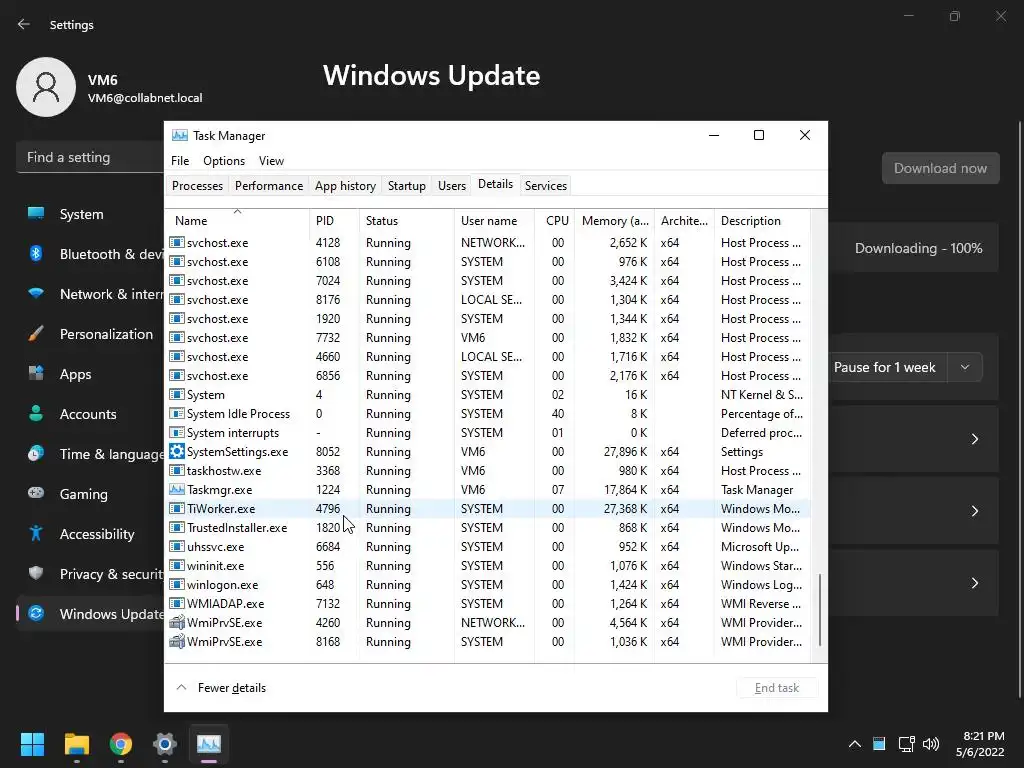This screenshot has height=768, width=1024.
Task: Sort by the Description column header
Action: [762, 220]
